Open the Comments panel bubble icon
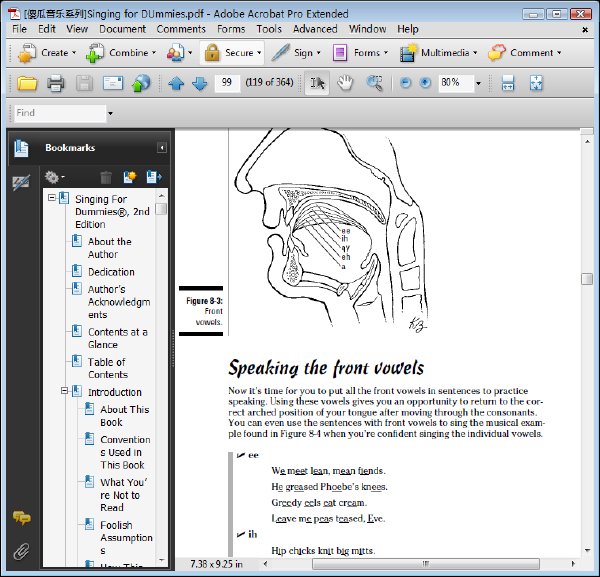Screen dimensions: 600x577 (x=21, y=518)
